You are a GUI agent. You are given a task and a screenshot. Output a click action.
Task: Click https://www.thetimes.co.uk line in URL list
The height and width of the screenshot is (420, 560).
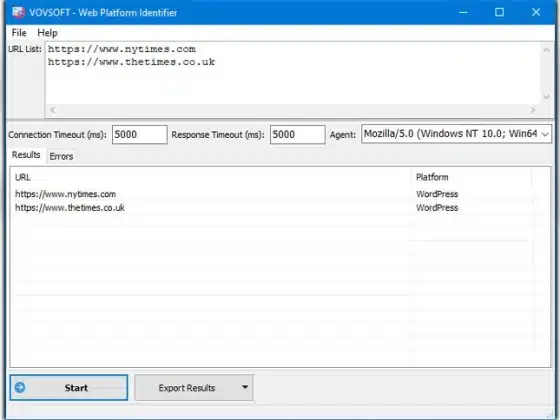click(131, 62)
